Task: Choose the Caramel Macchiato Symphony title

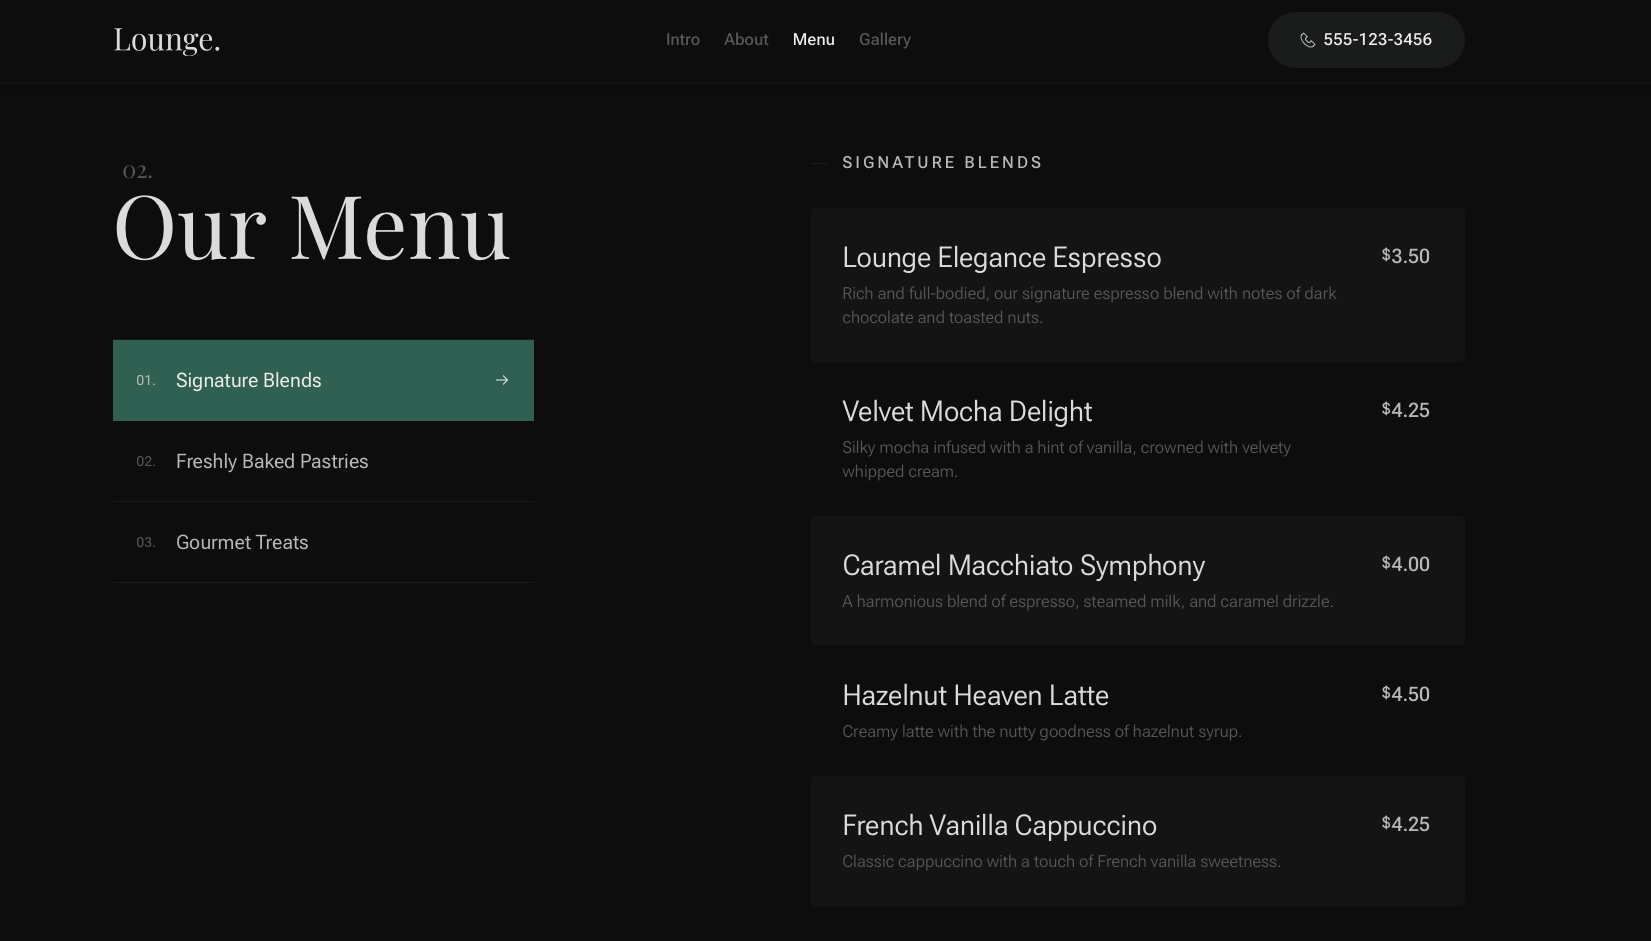Action: [1023, 566]
